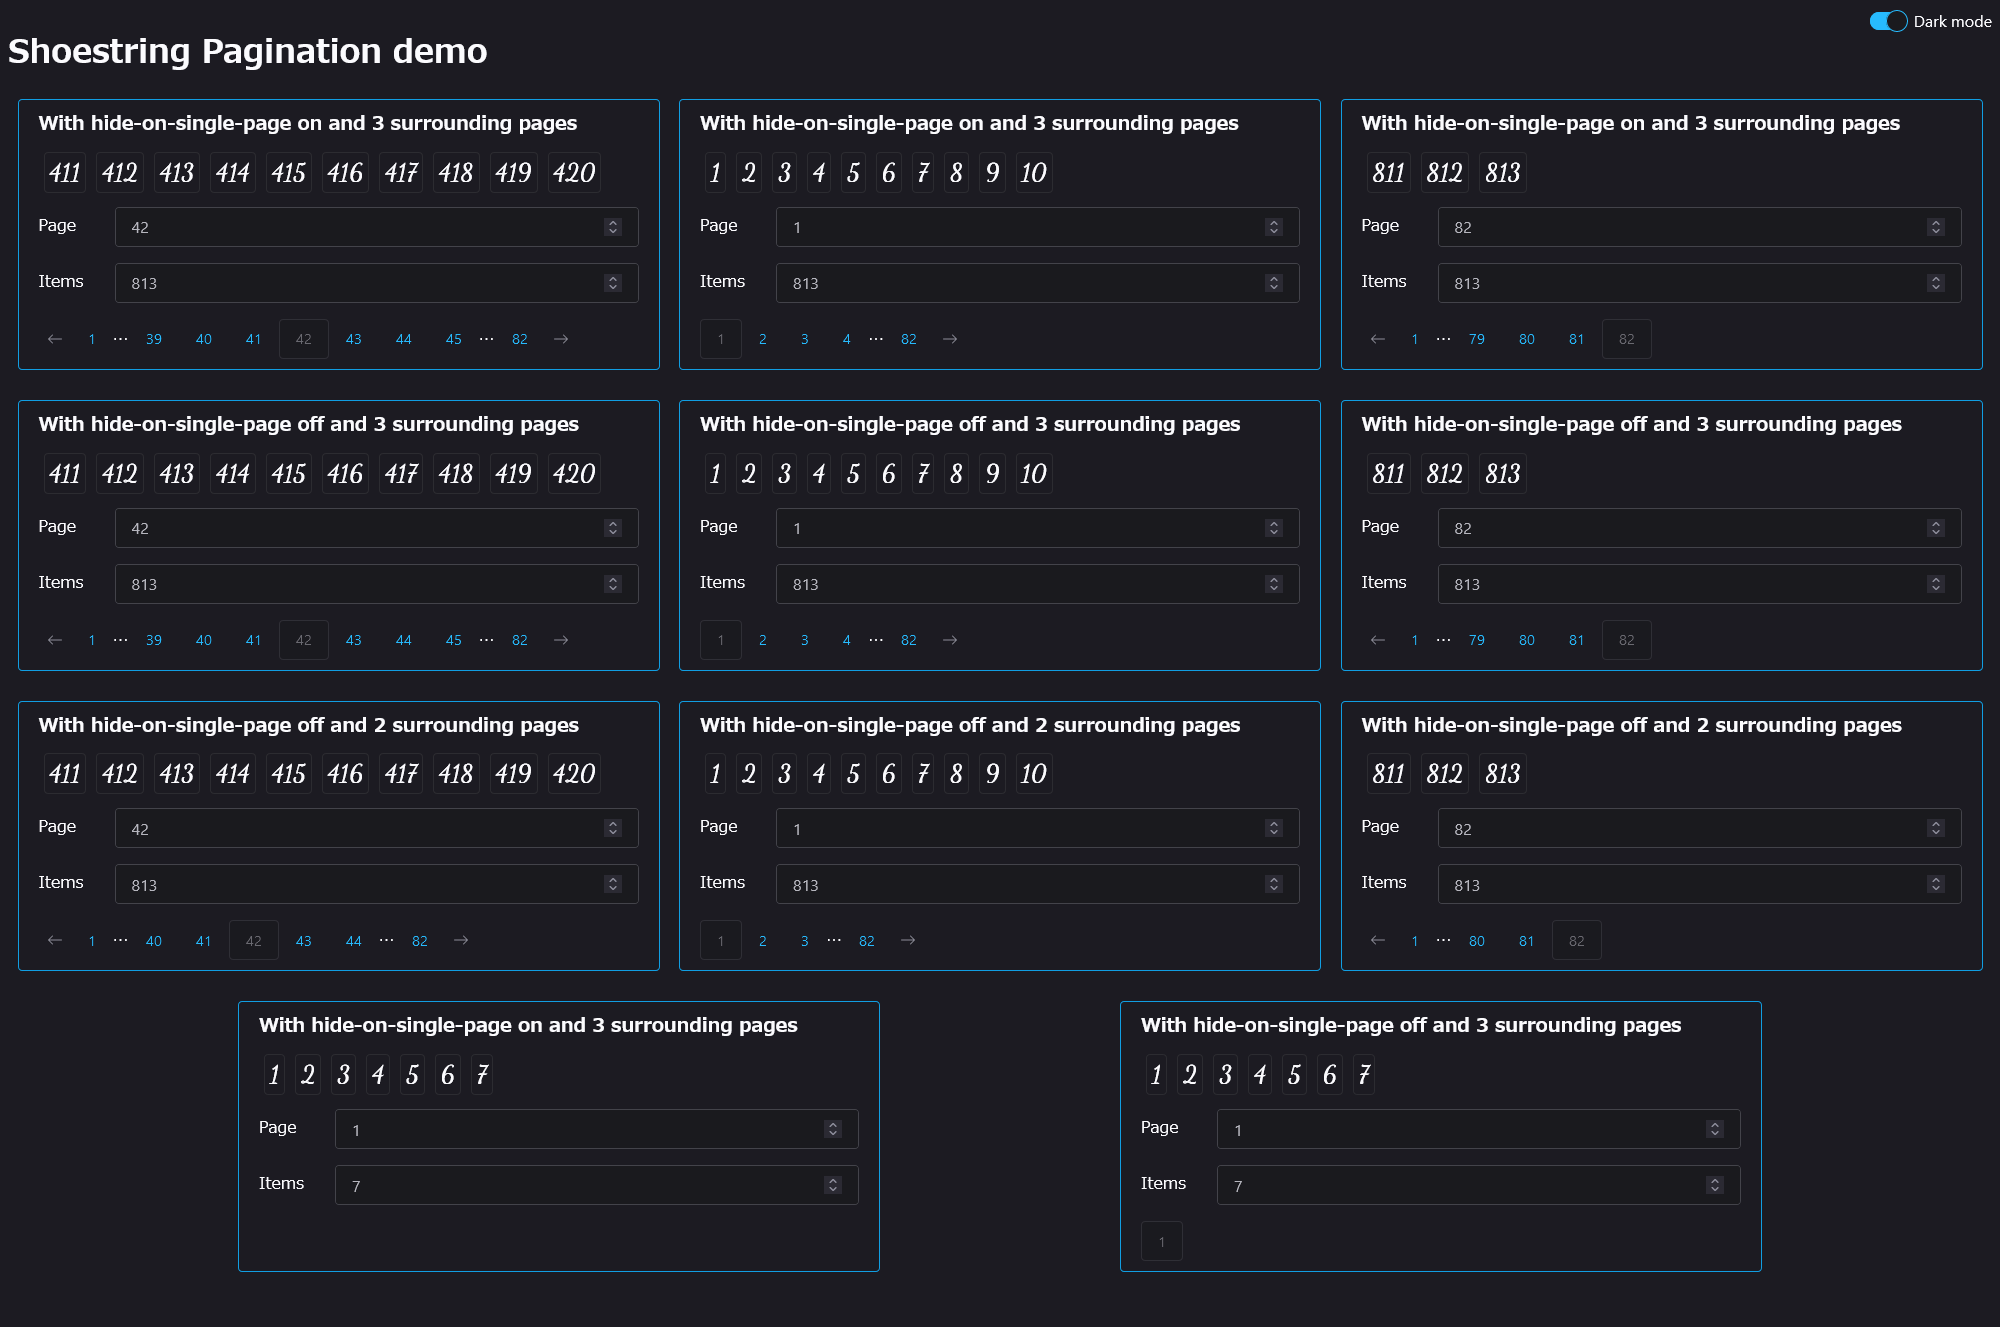2000x1327 pixels.
Task: Click Items stepper arrows in hide-off 7-items panel
Action: (x=1714, y=1185)
